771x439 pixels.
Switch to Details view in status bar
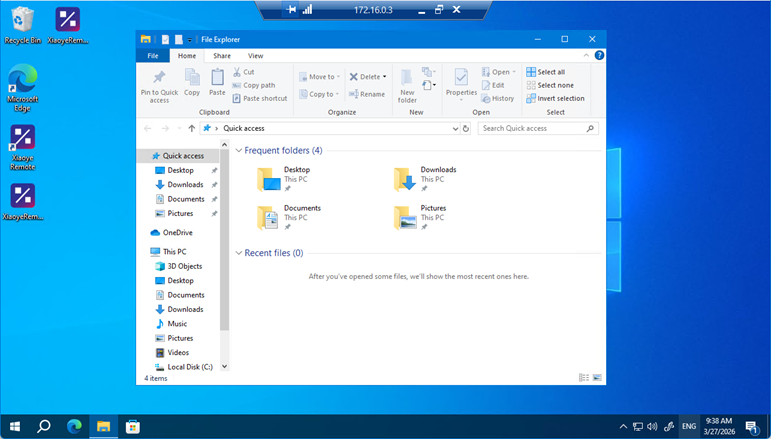pyautogui.click(x=585, y=378)
